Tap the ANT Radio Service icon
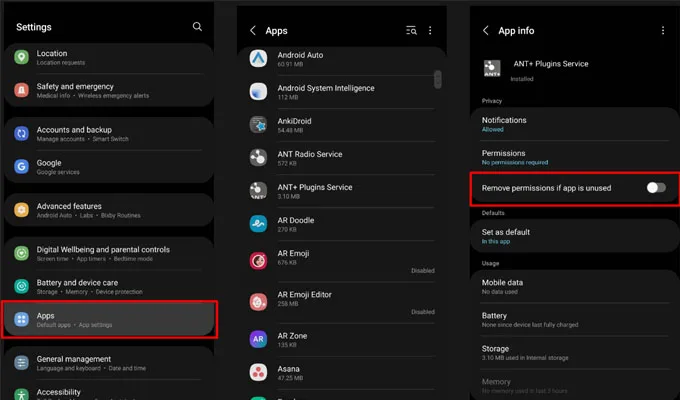 pyautogui.click(x=258, y=157)
